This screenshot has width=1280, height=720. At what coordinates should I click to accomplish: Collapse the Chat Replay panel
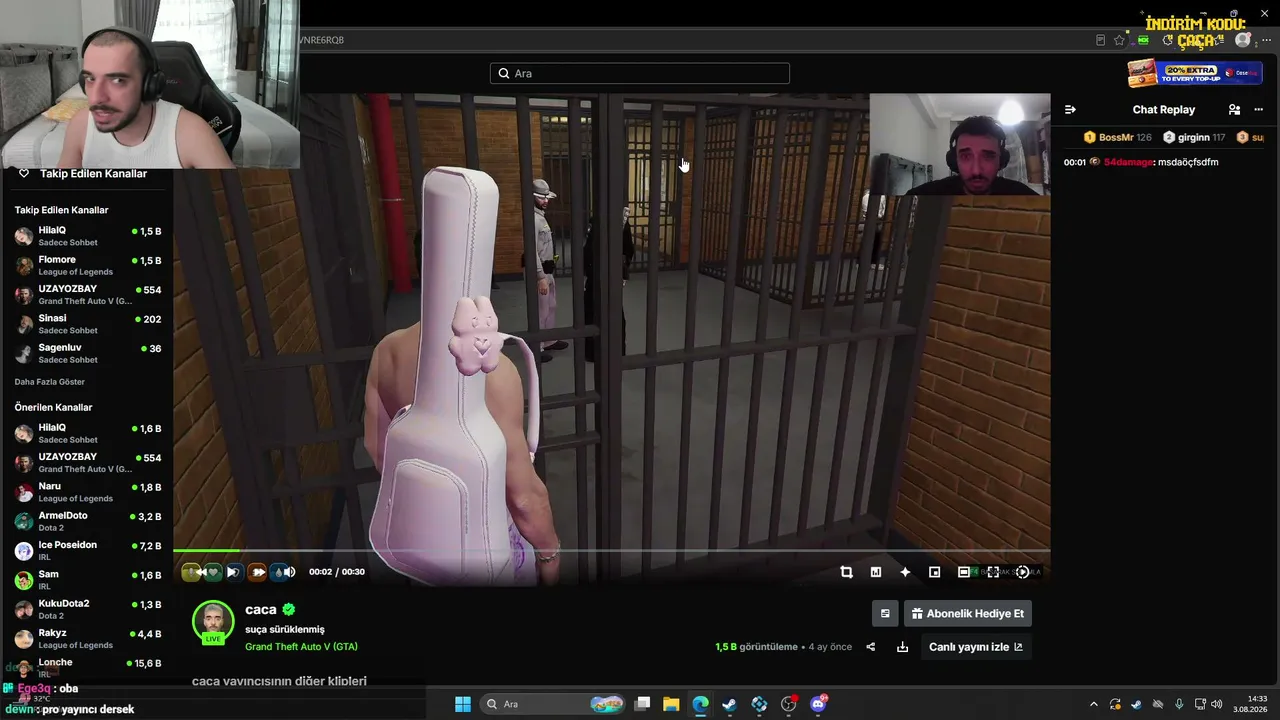pos(1070,110)
